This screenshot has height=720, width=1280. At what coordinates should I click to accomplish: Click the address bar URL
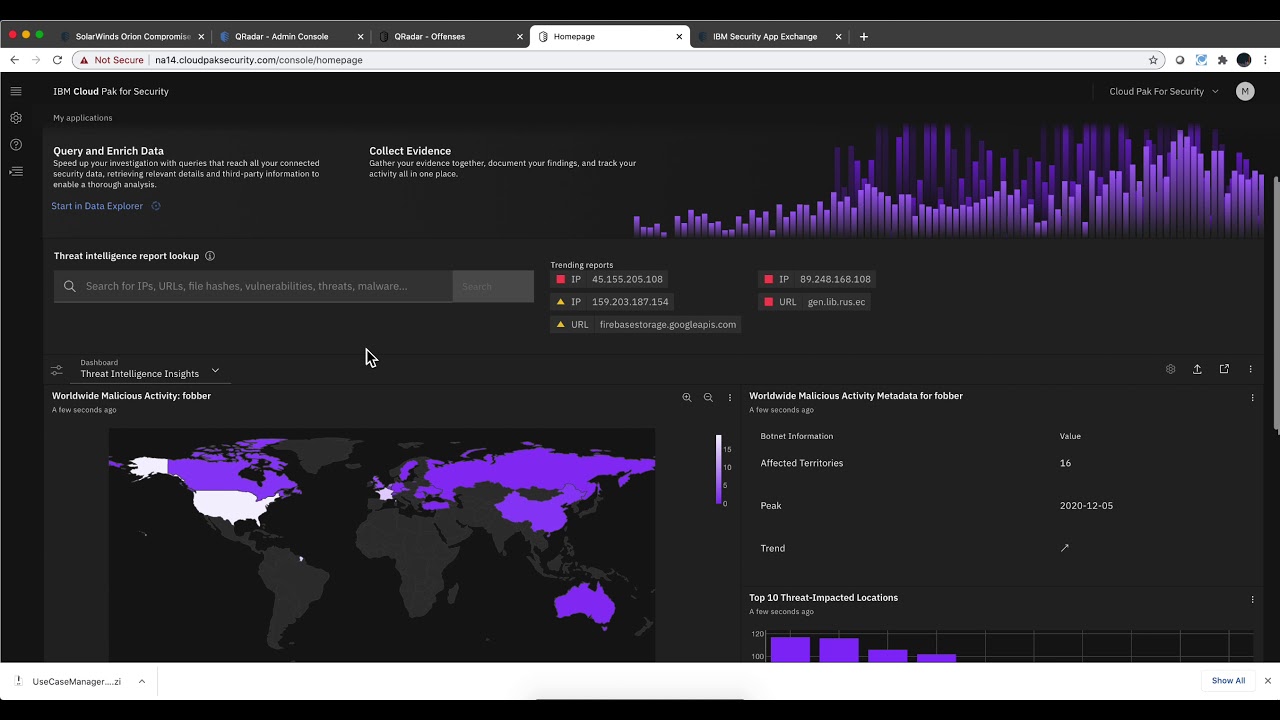[x=259, y=60]
